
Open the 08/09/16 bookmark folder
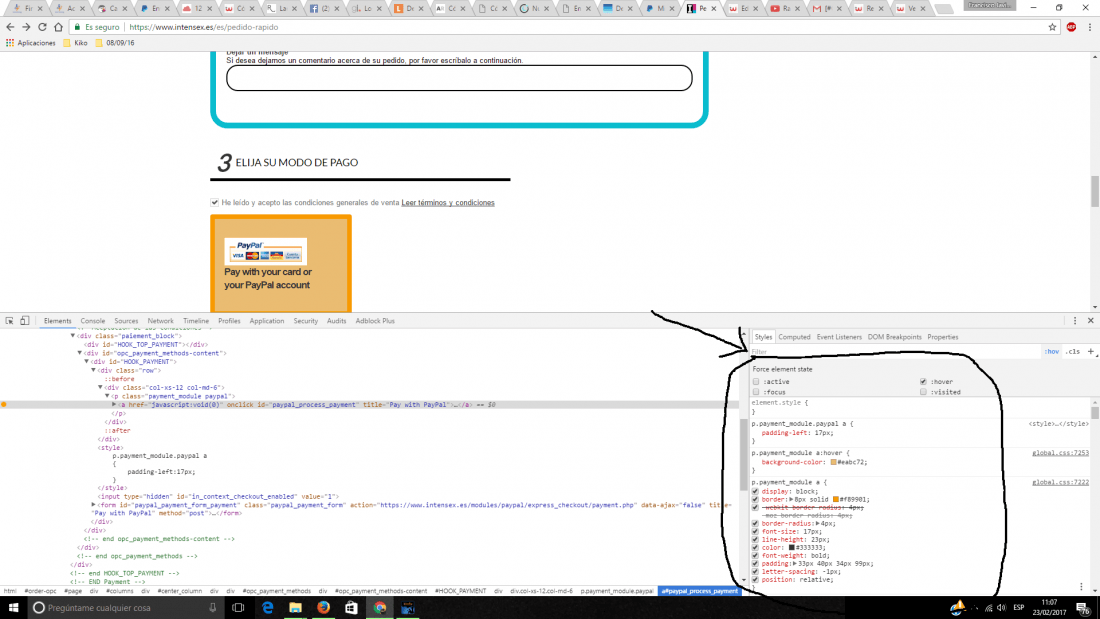click(x=114, y=43)
